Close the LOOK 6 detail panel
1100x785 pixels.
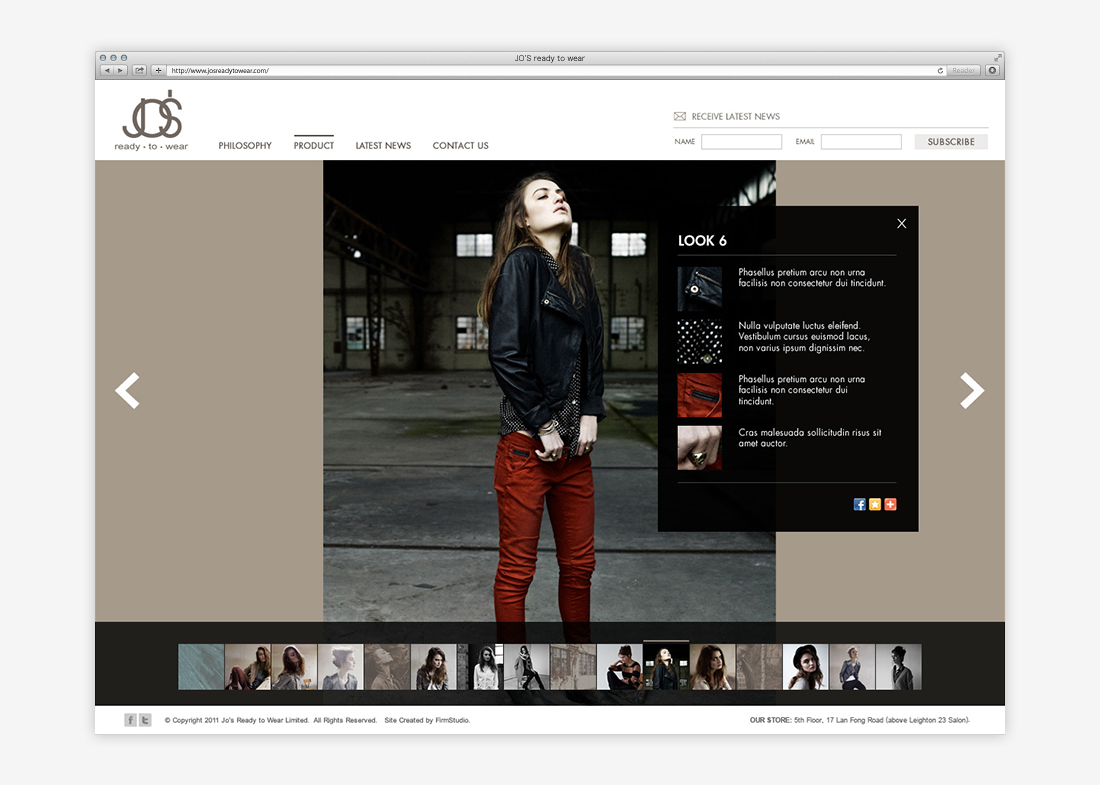click(901, 223)
